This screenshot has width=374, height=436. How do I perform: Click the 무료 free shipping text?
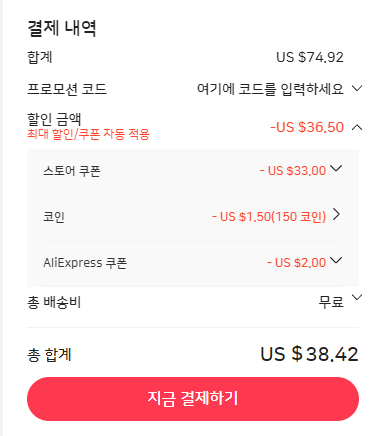pyautogui.click(x=331, y=302)
